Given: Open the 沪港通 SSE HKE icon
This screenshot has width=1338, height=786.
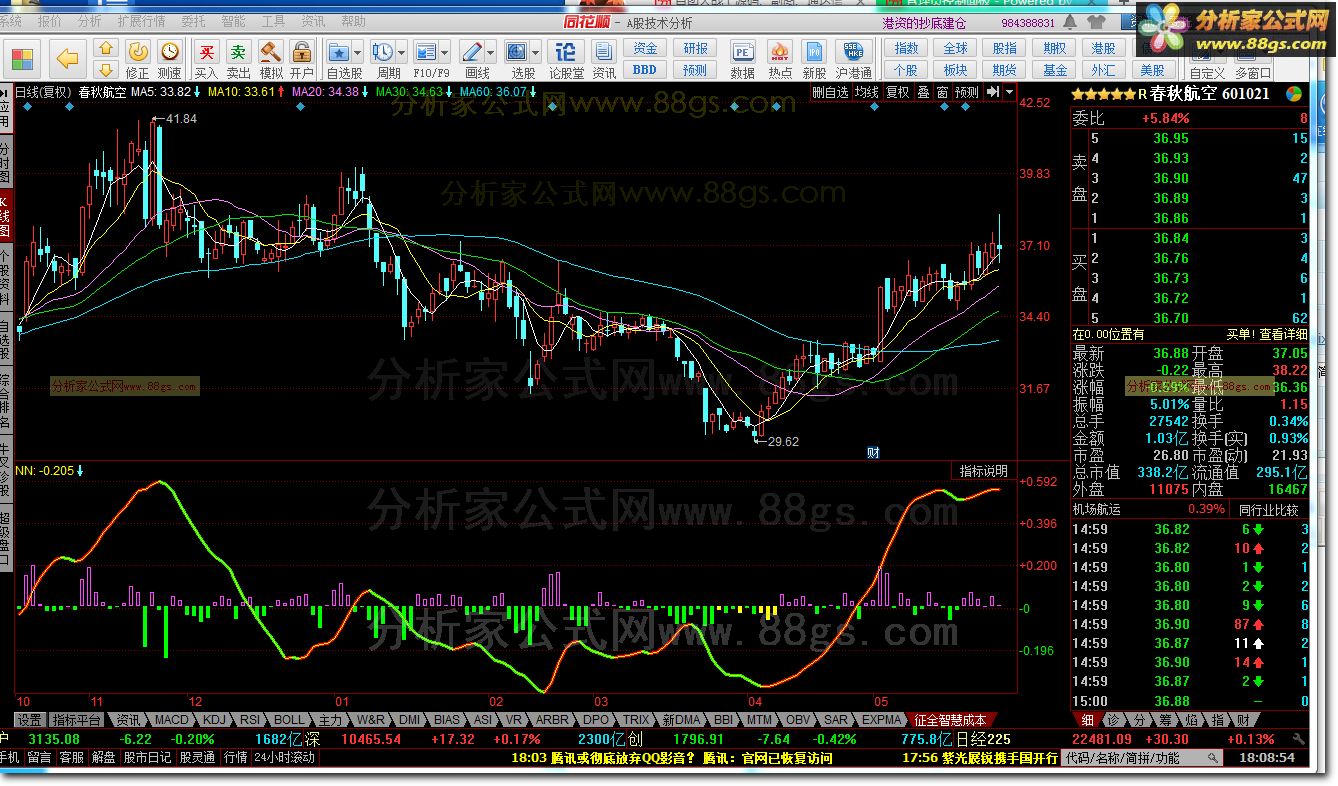Looking at the screenshot, I should tap(853, 52).
